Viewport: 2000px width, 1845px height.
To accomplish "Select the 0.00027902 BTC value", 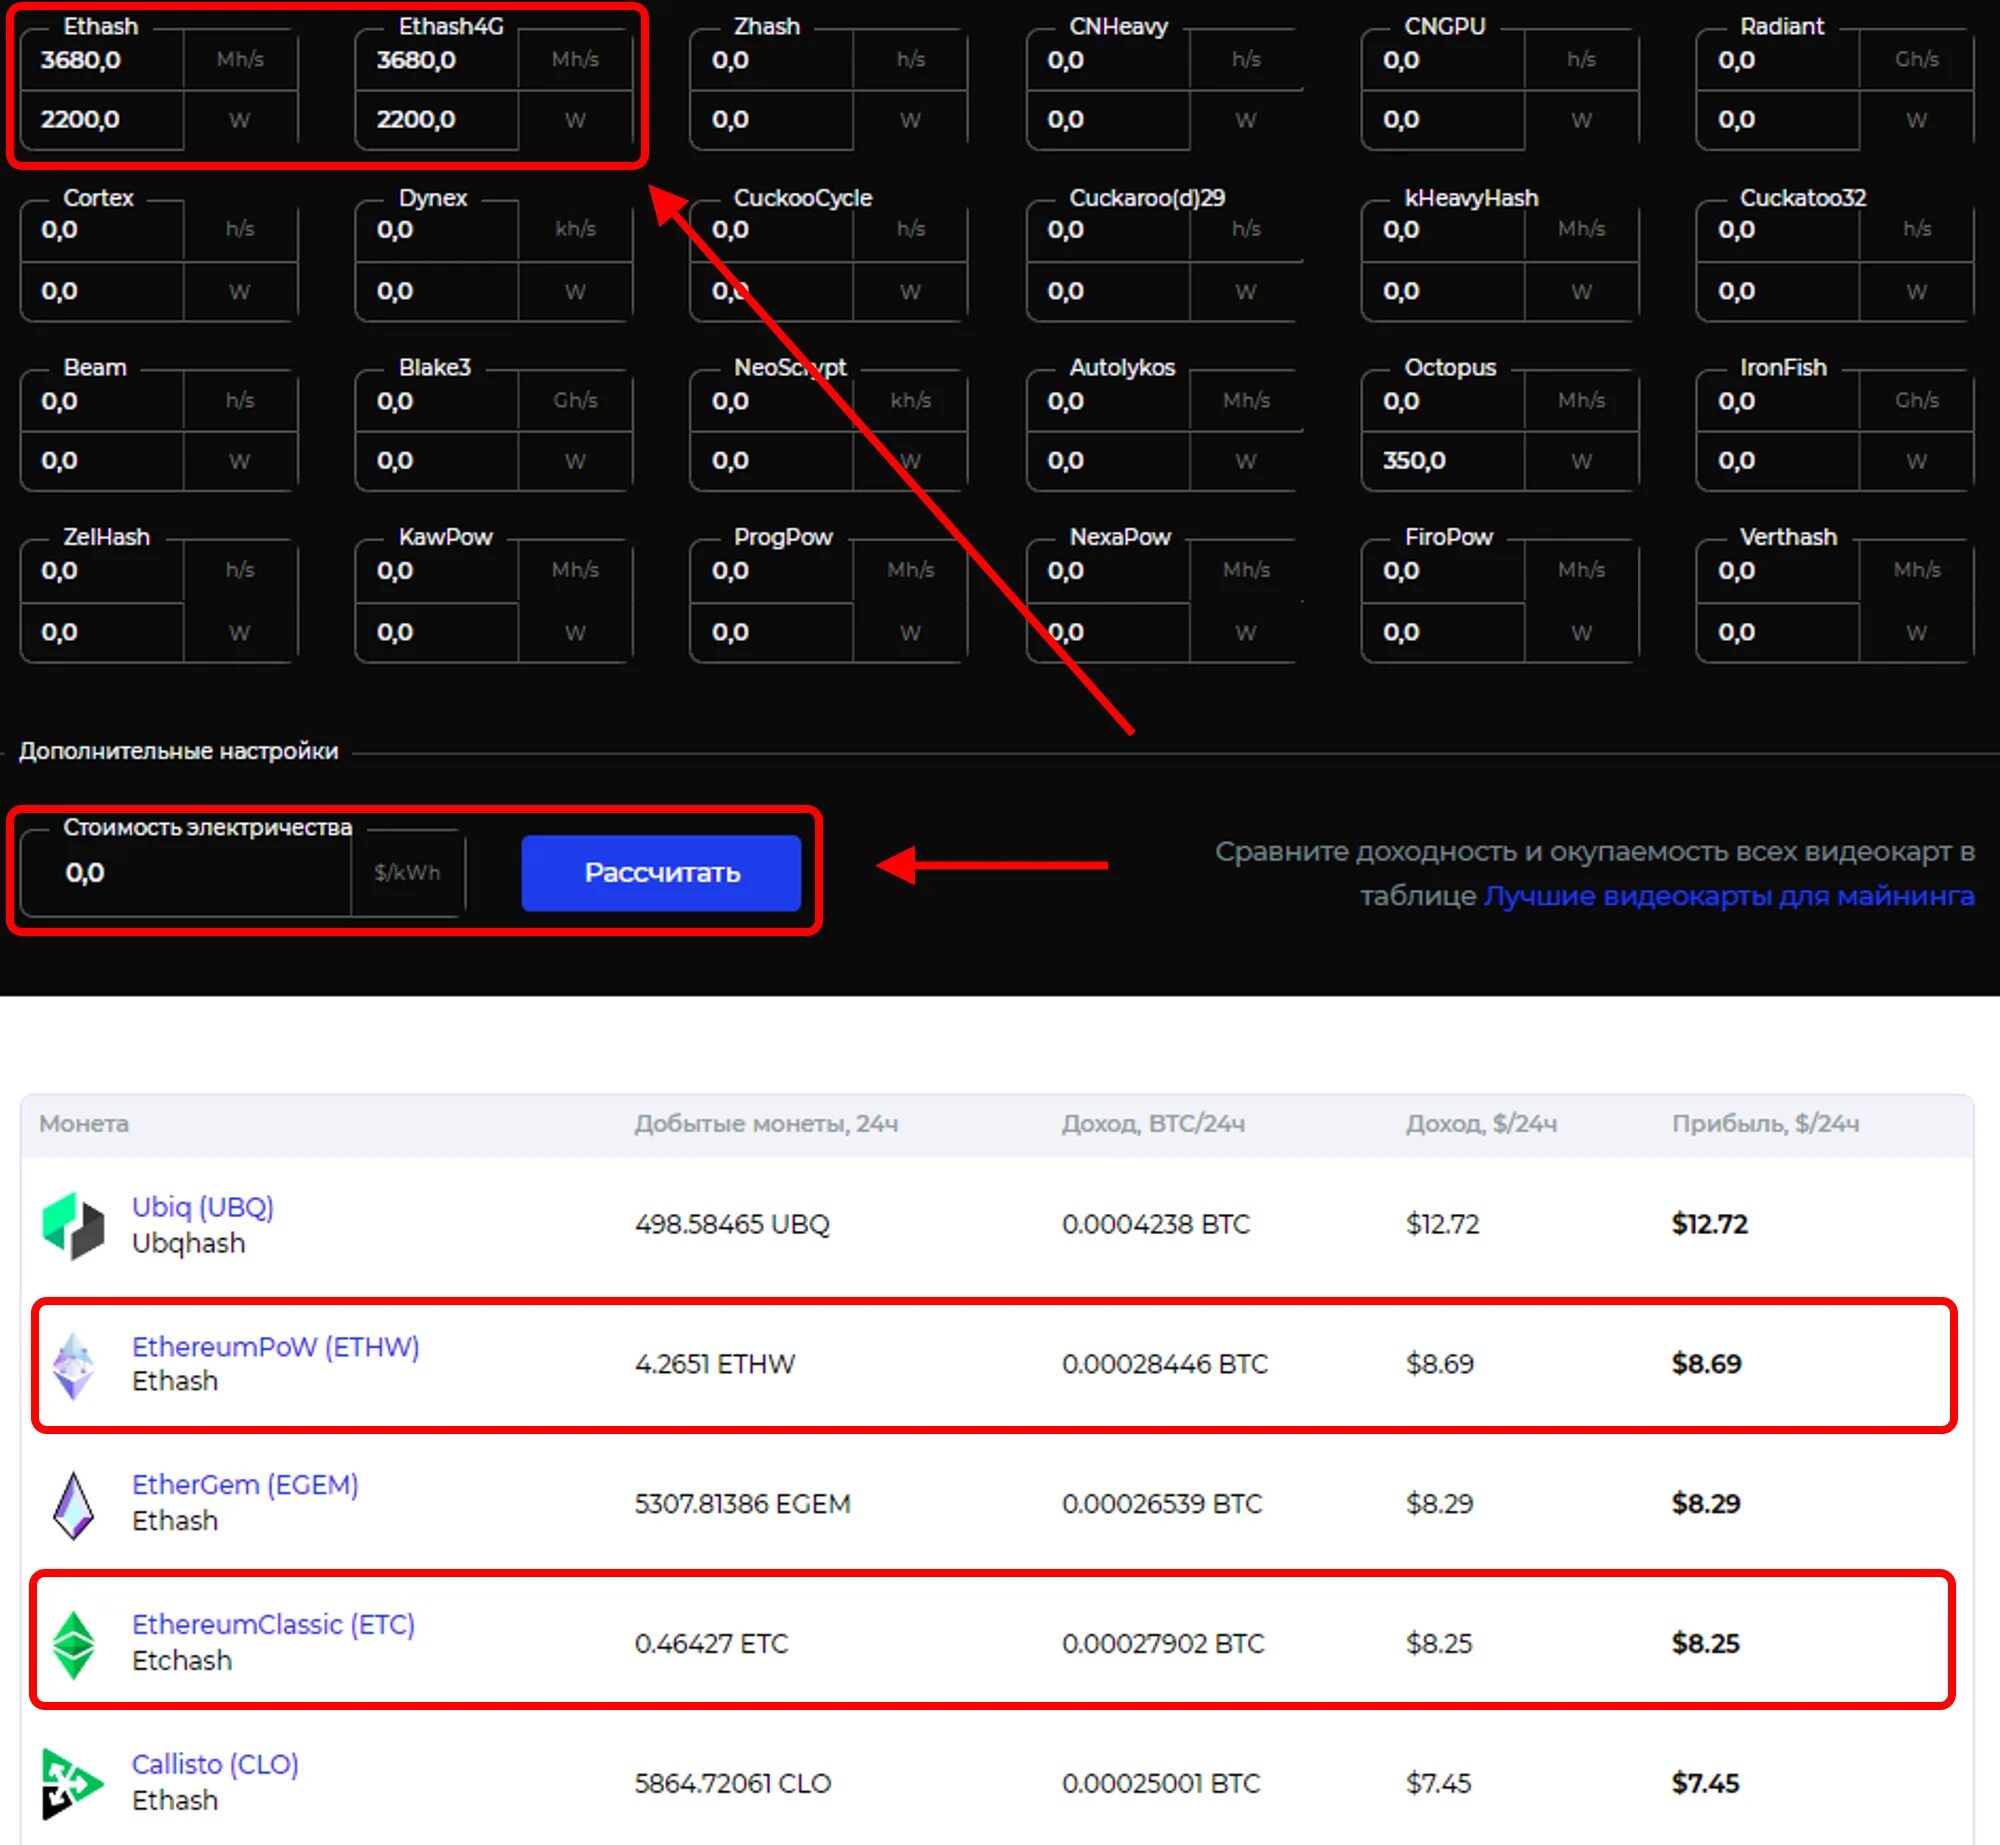I will pyautogui.click(x=1163, y=1644).
